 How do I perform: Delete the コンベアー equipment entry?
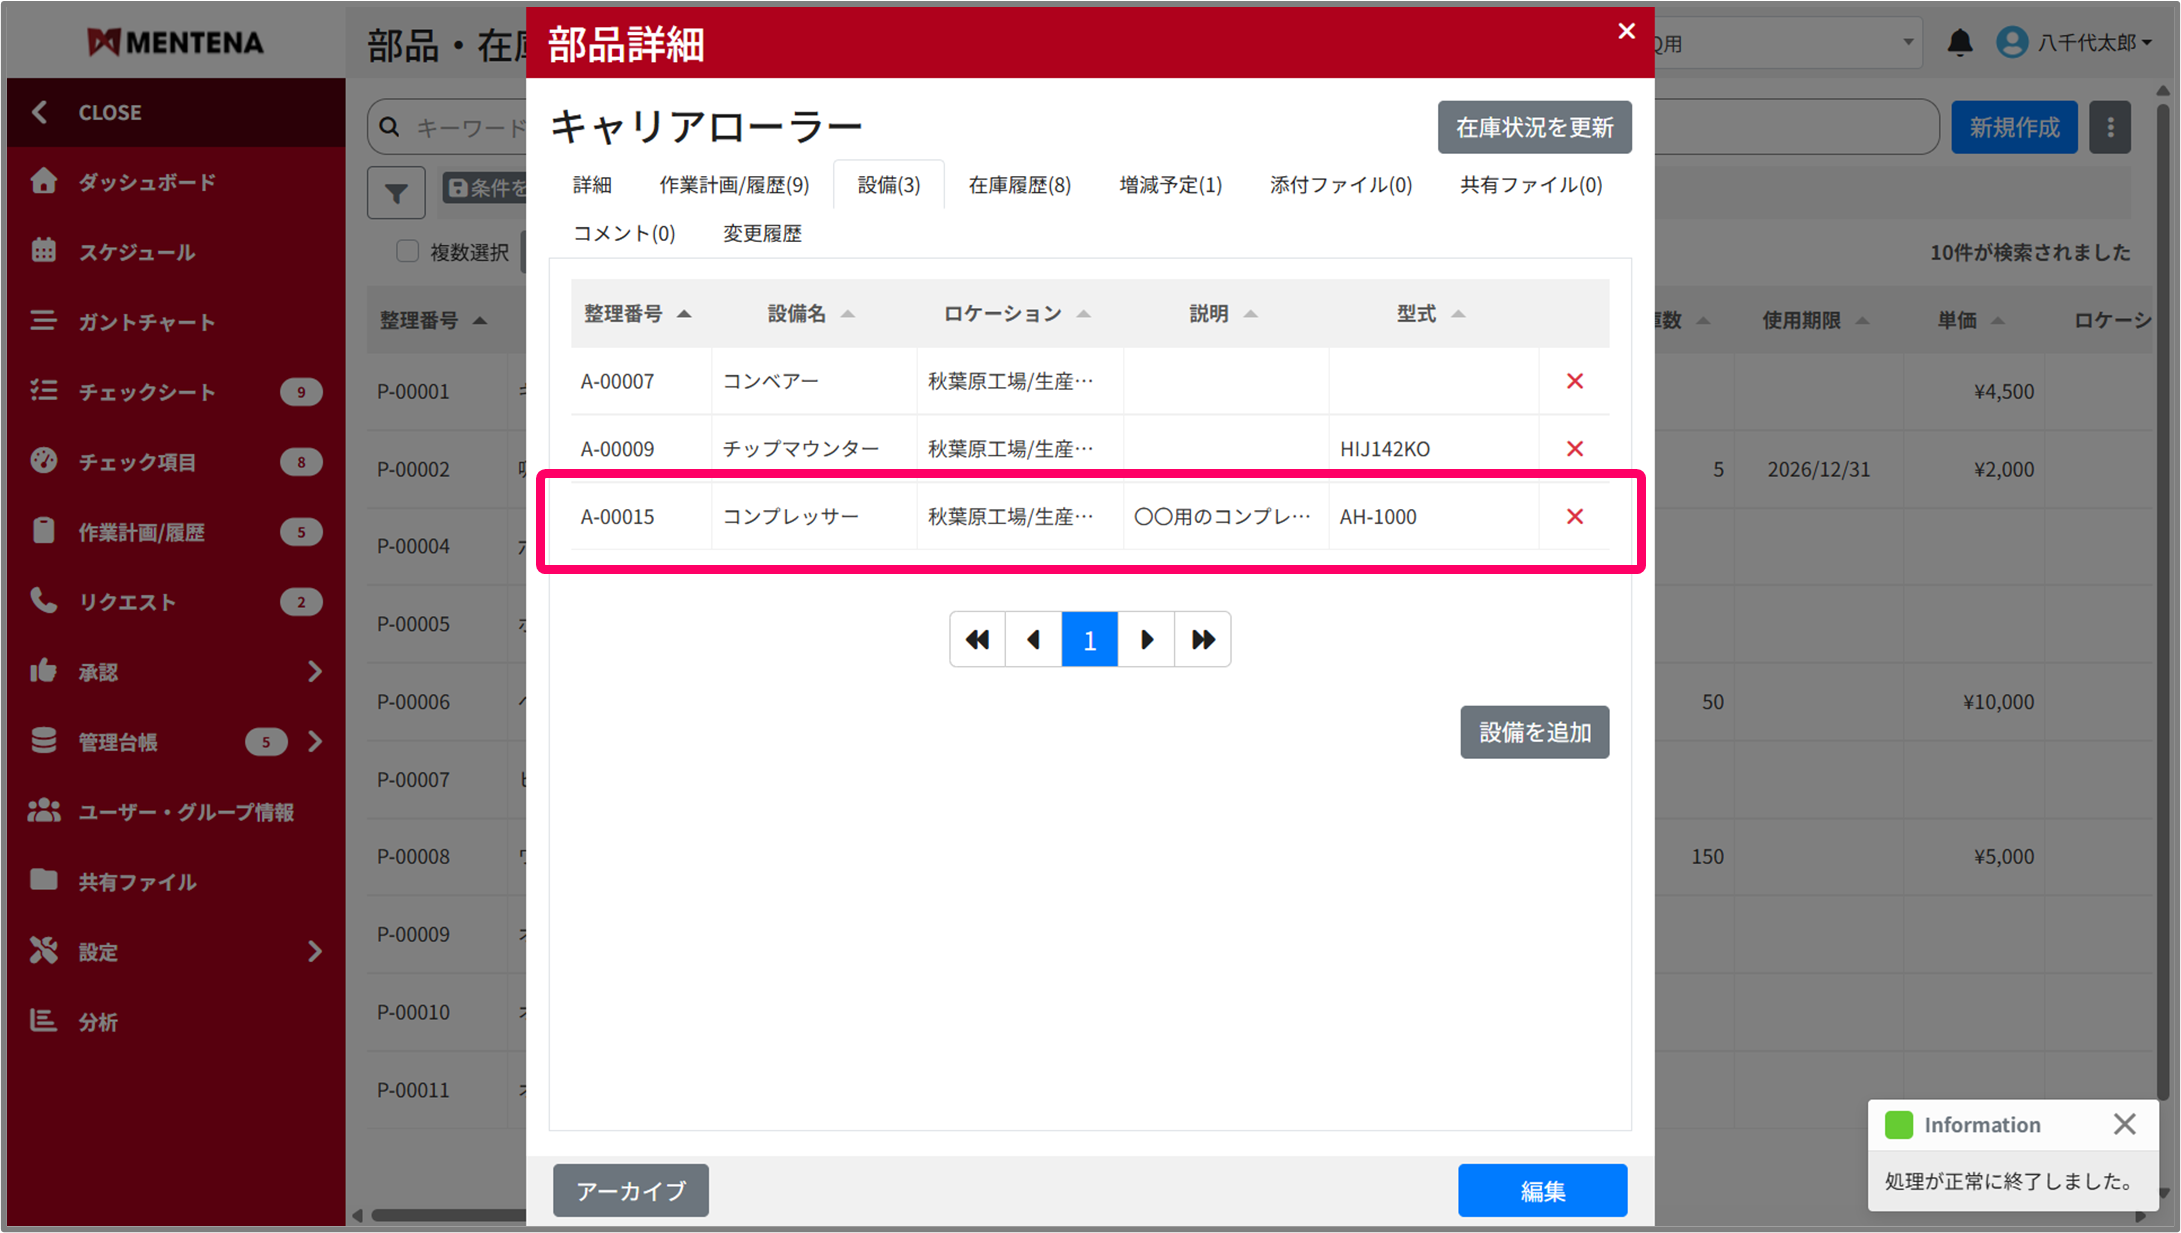[x=1574, y=381]
